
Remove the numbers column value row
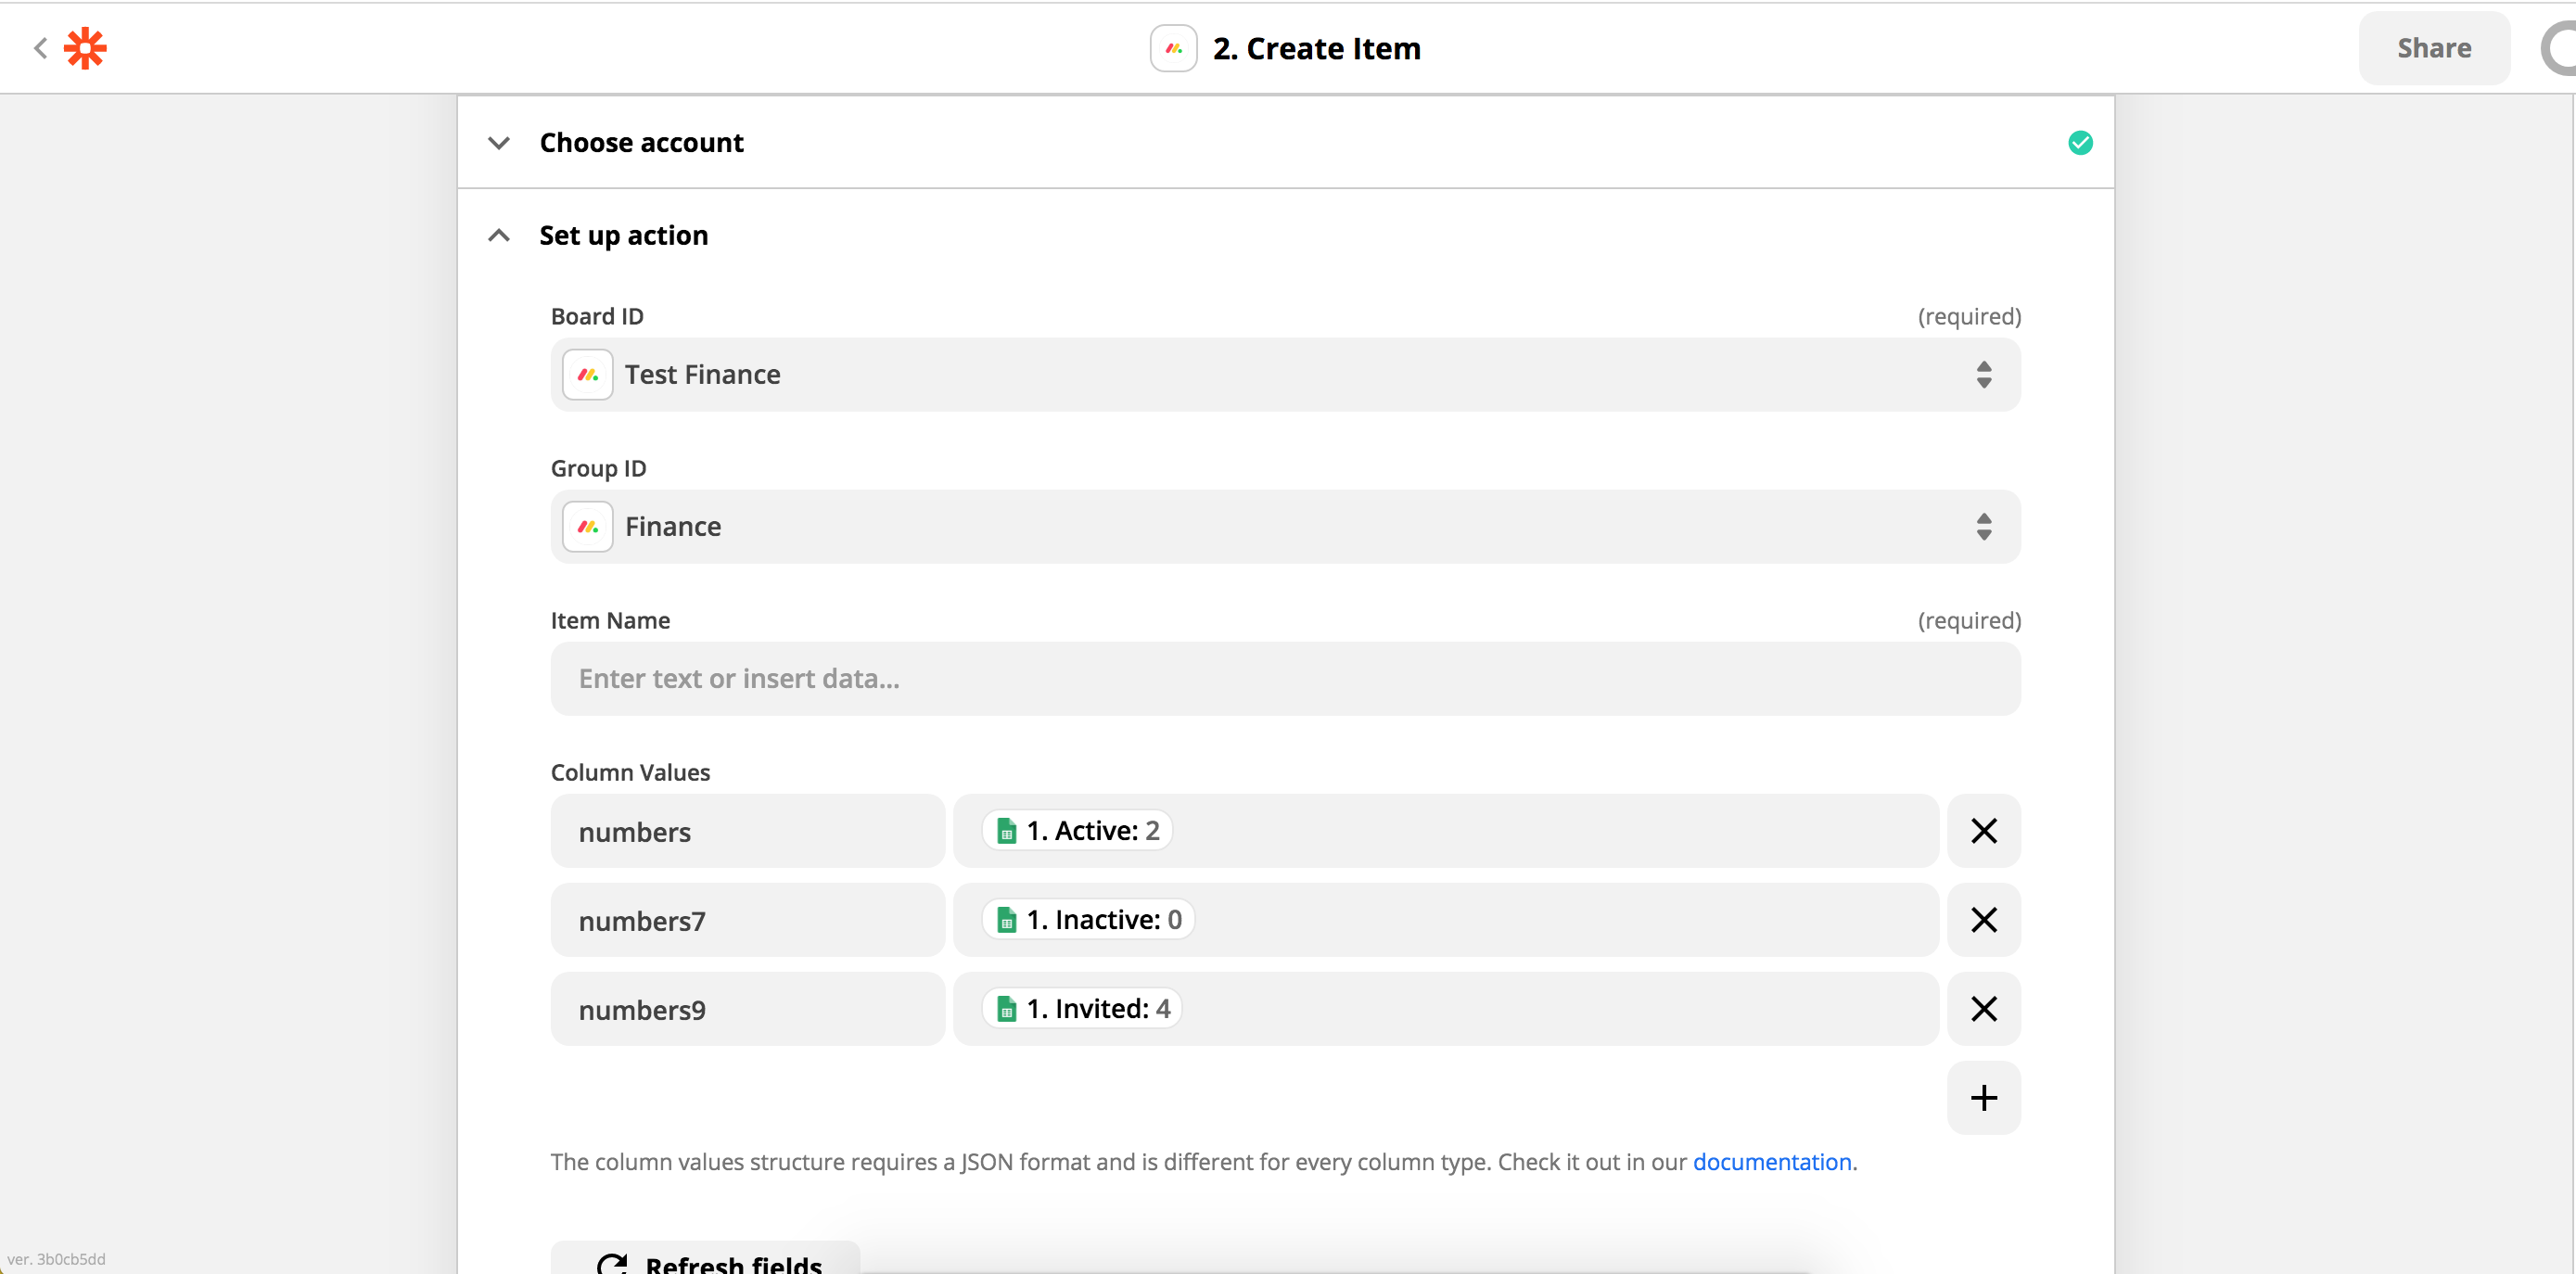click(x=1984, y=831)
